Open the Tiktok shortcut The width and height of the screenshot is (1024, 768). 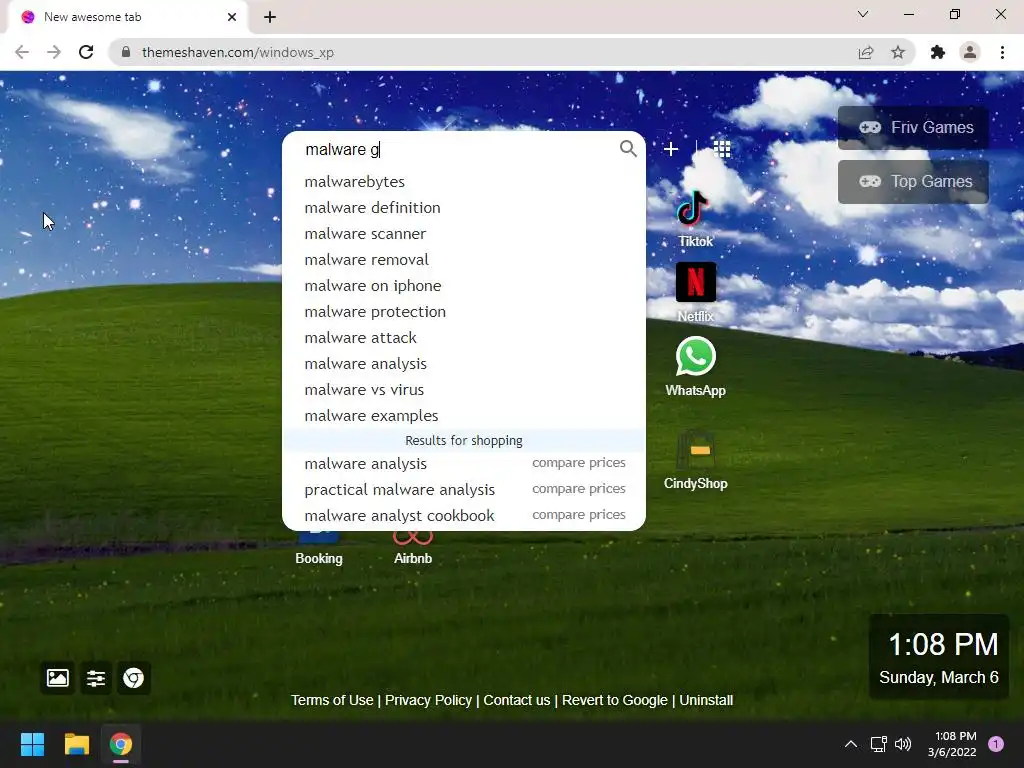[x=695, y=219]
